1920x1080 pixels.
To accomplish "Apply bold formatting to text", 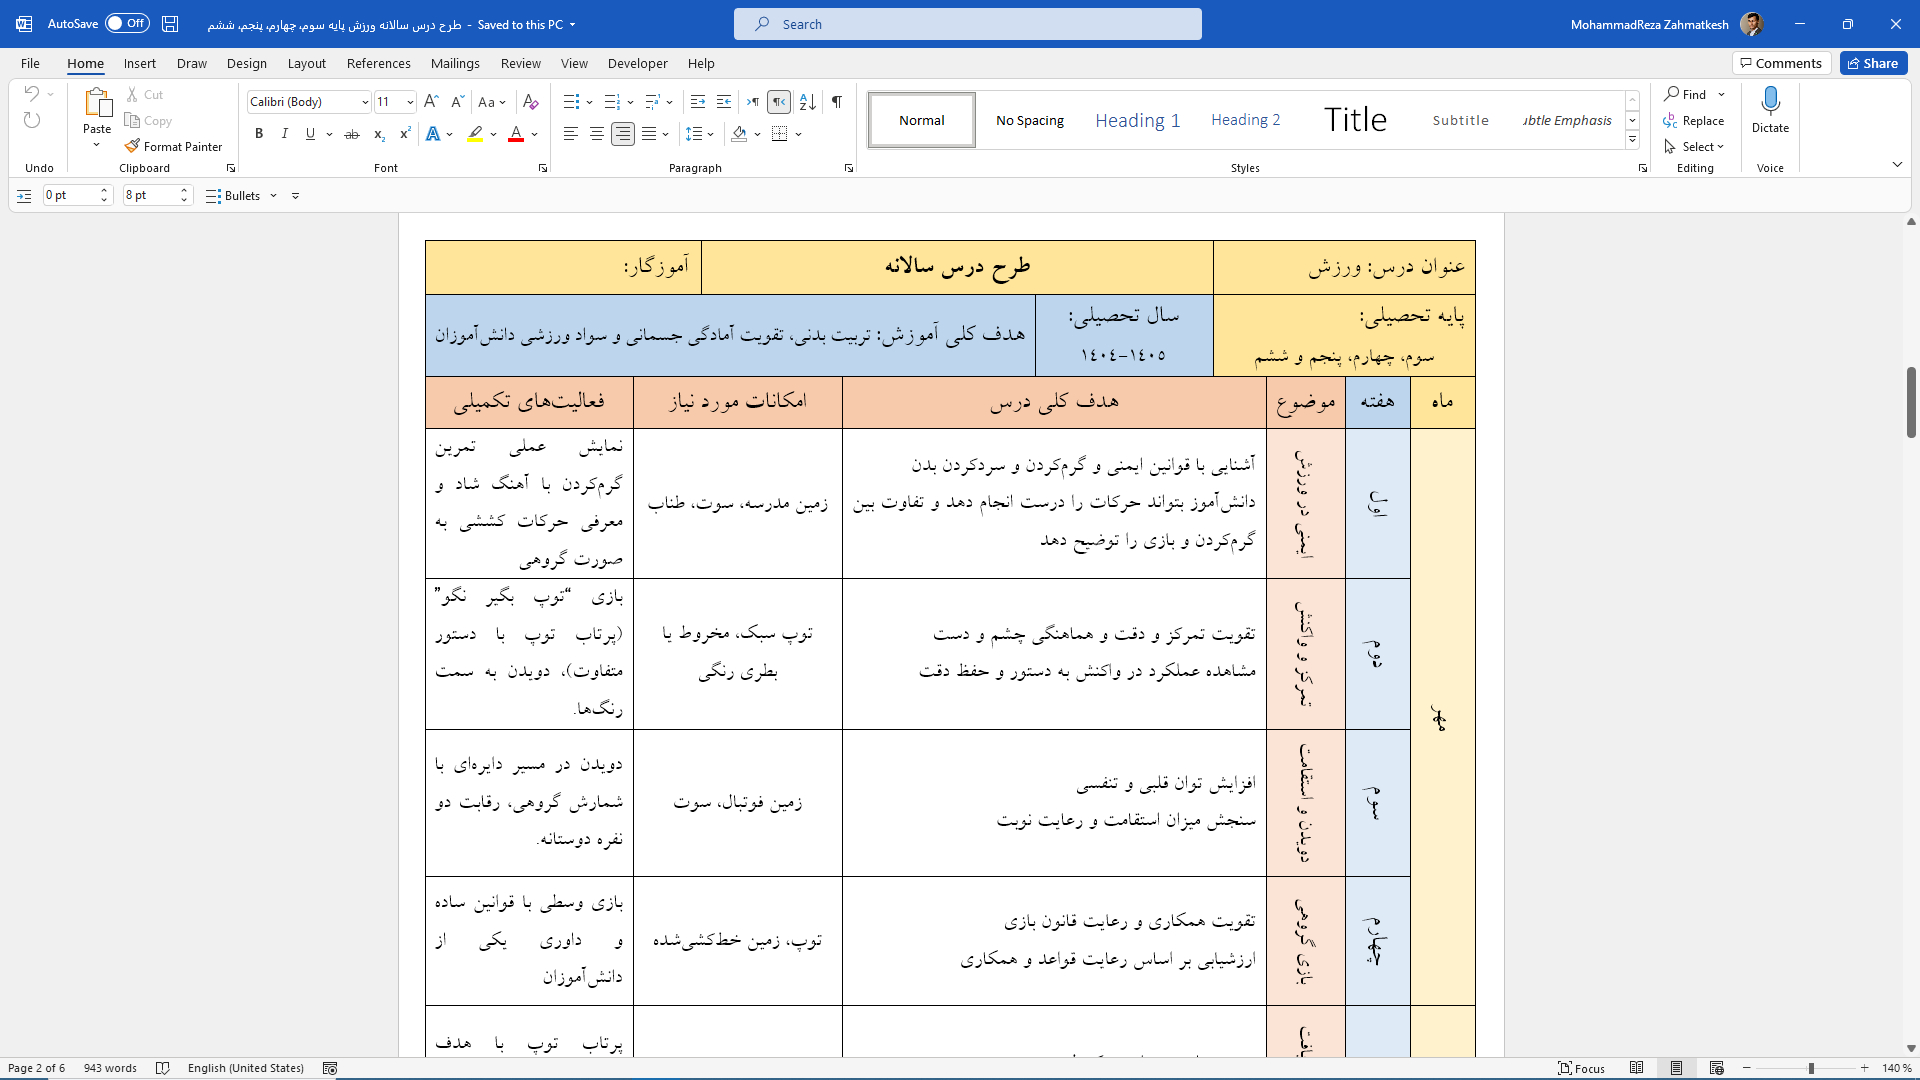I will [258, 133].
